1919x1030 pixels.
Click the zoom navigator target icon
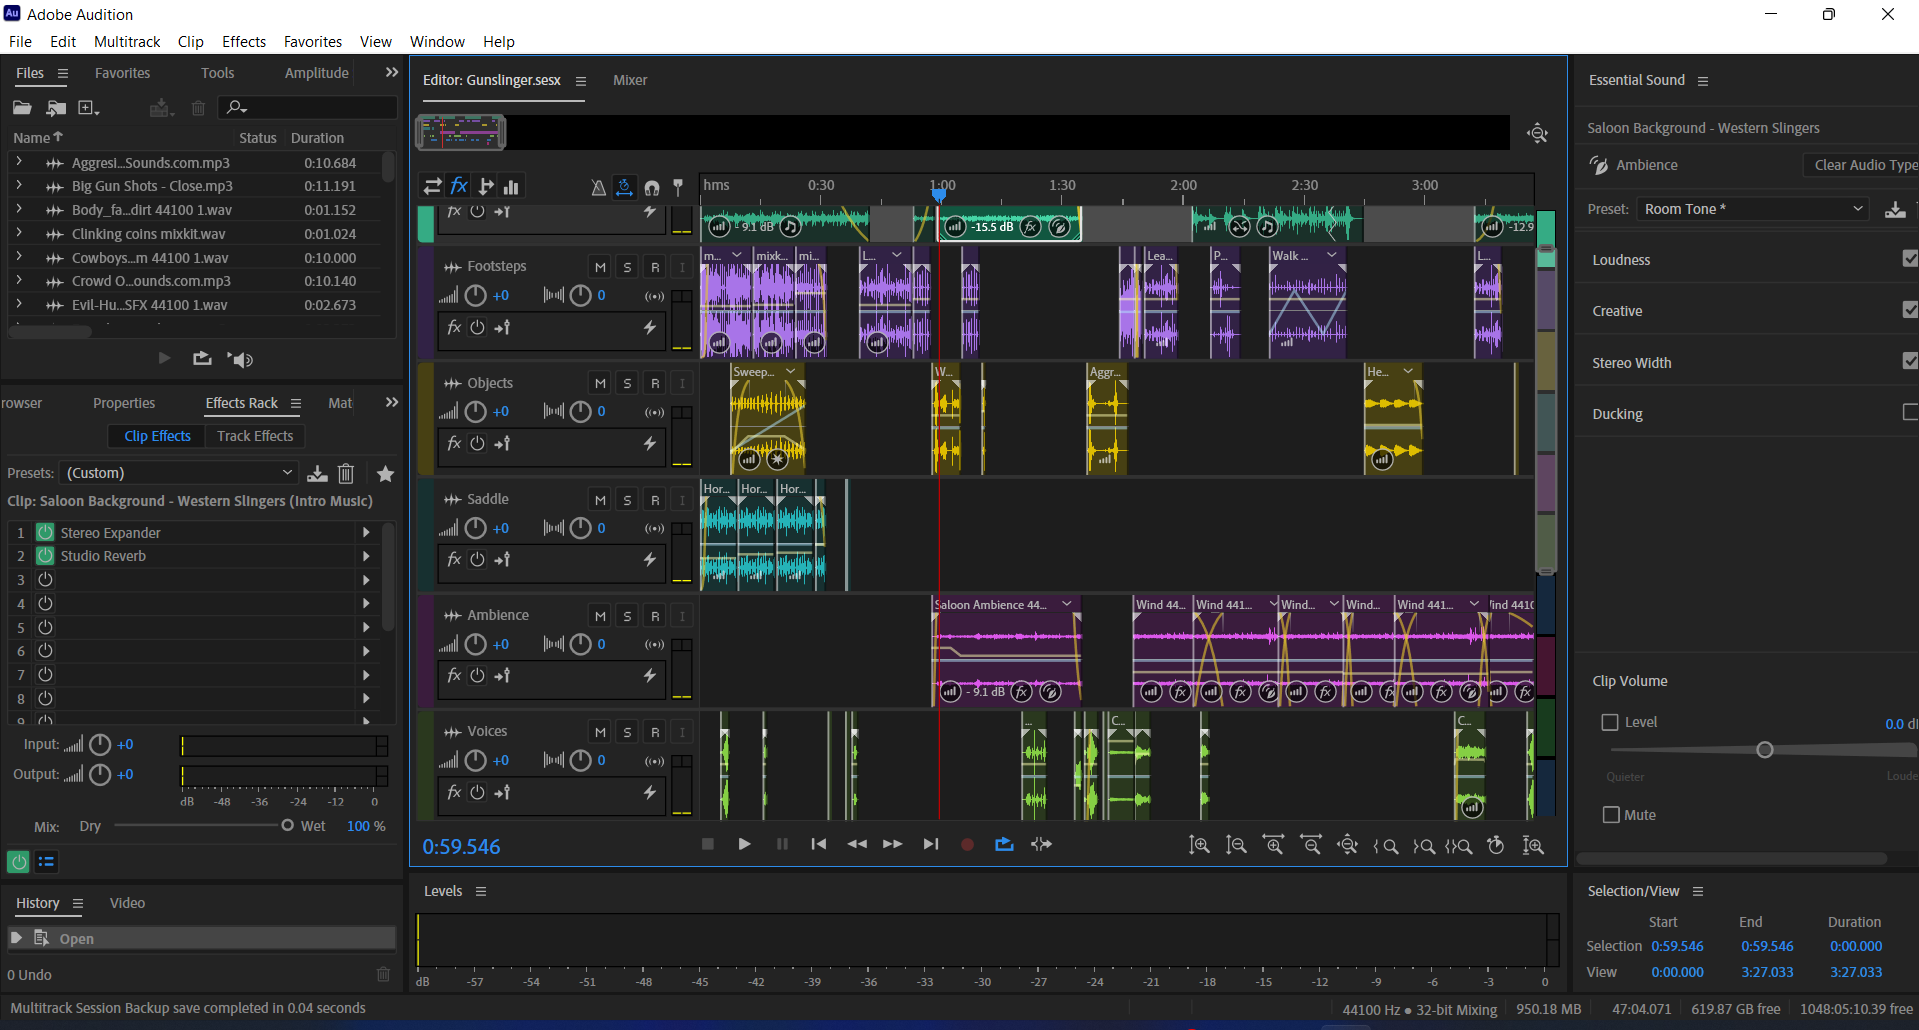point(1538,133)
